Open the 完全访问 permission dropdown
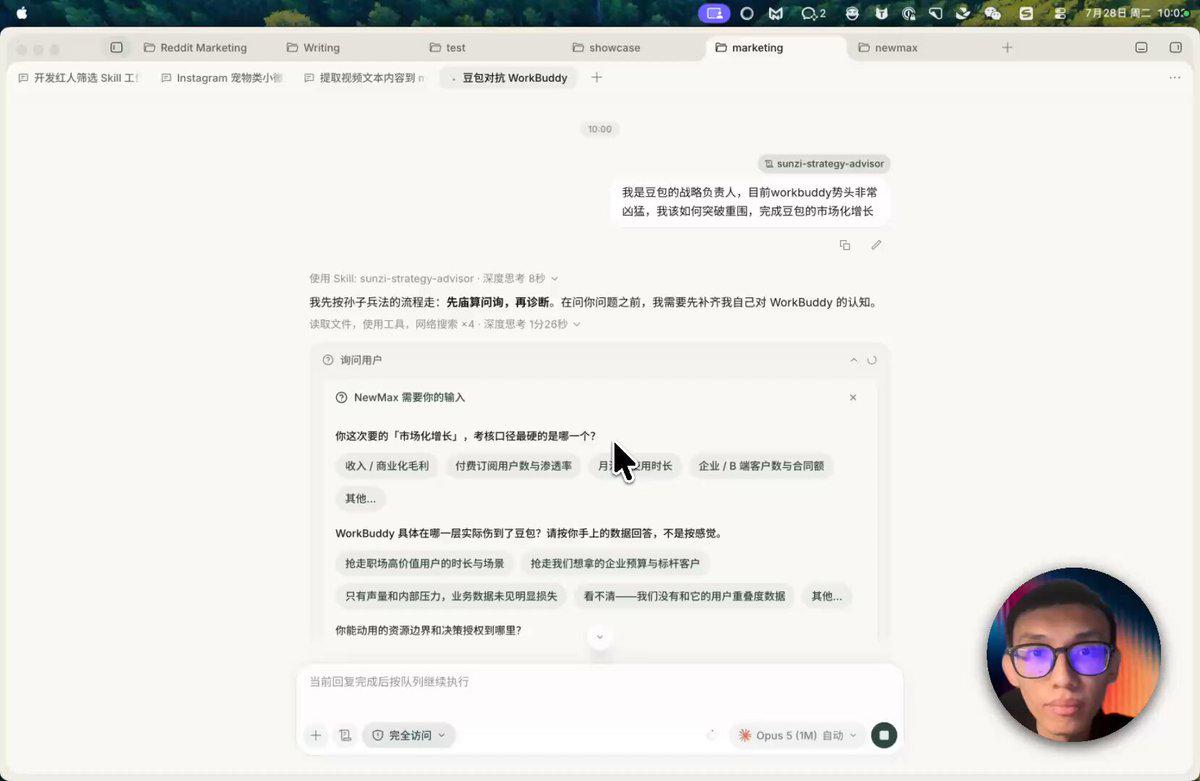Screen dimensions: 1200x781 [409, 735]
